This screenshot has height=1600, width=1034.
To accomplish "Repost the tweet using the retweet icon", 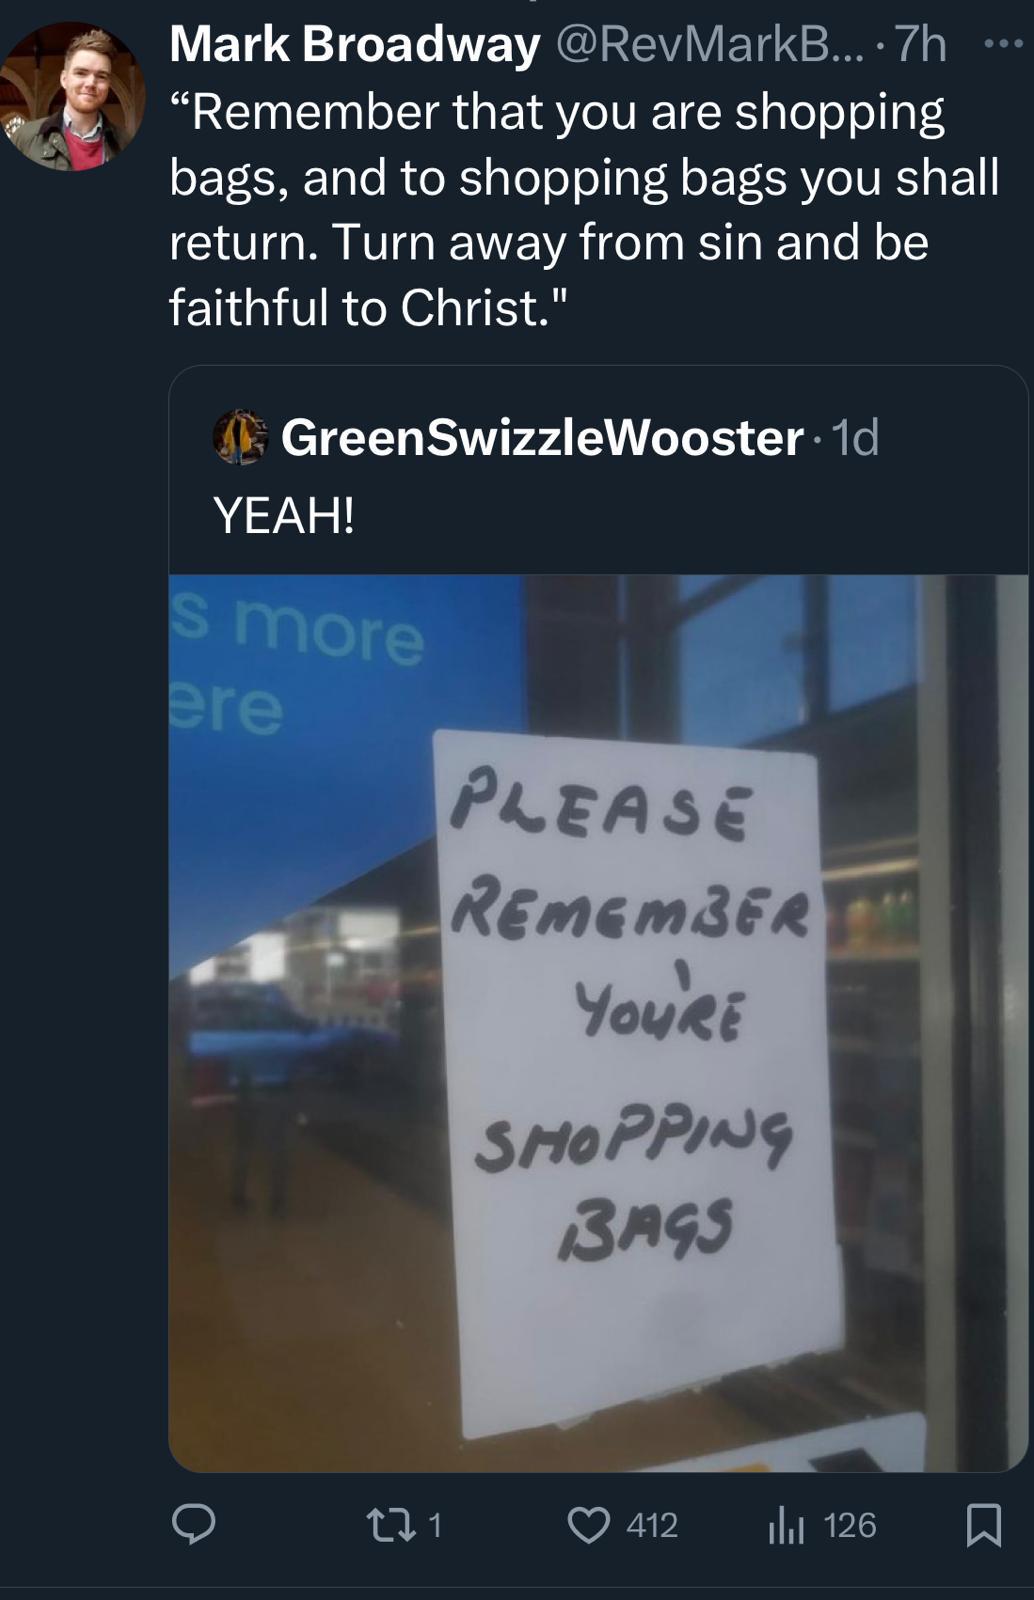I will tap(382, 1525).
